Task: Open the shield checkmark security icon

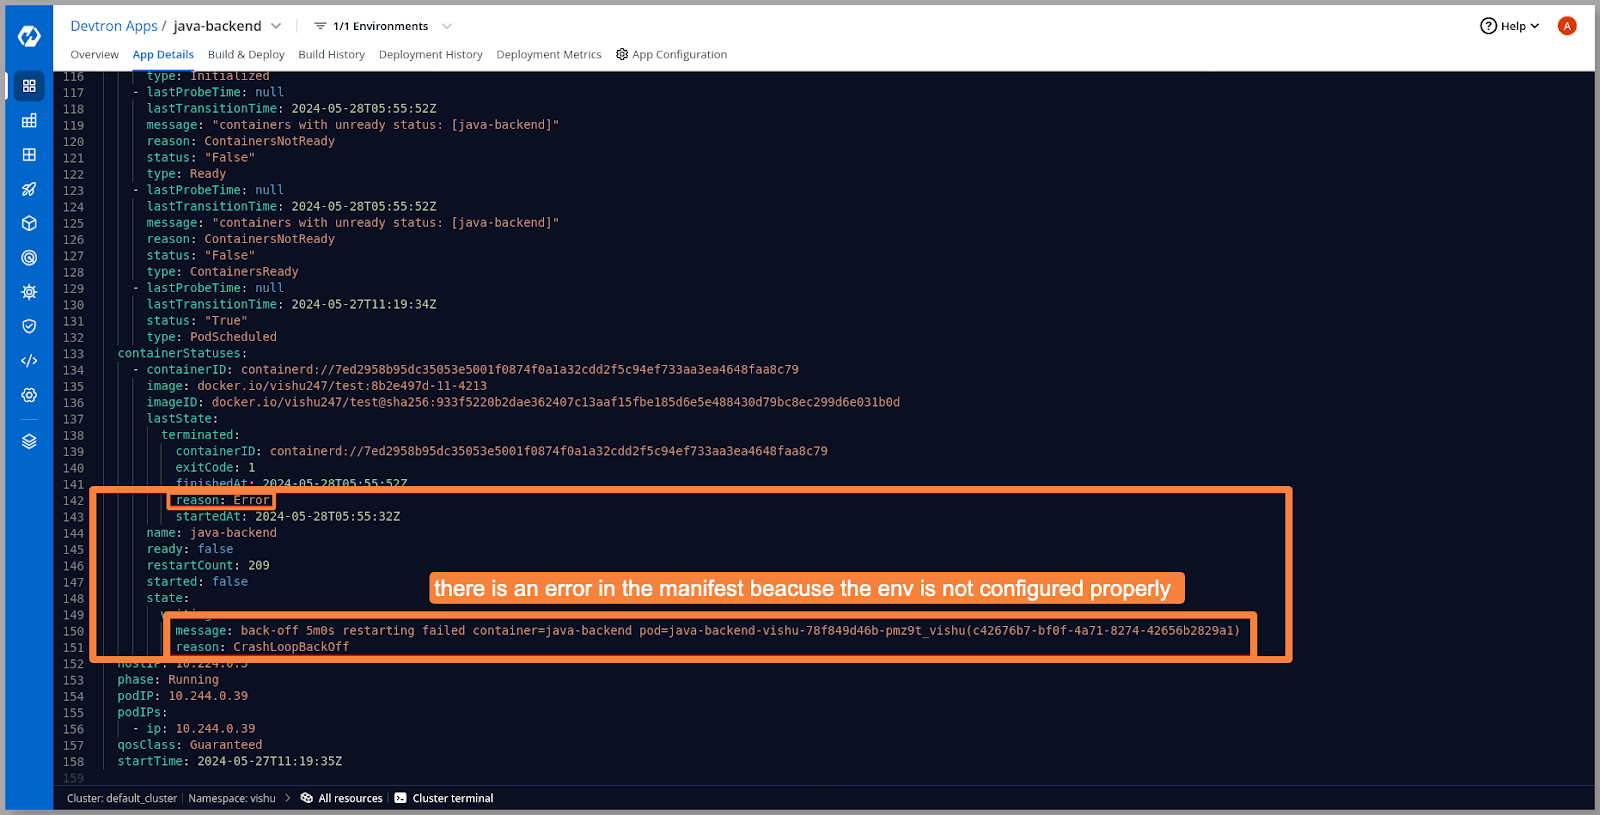Action: click(29, 326)
